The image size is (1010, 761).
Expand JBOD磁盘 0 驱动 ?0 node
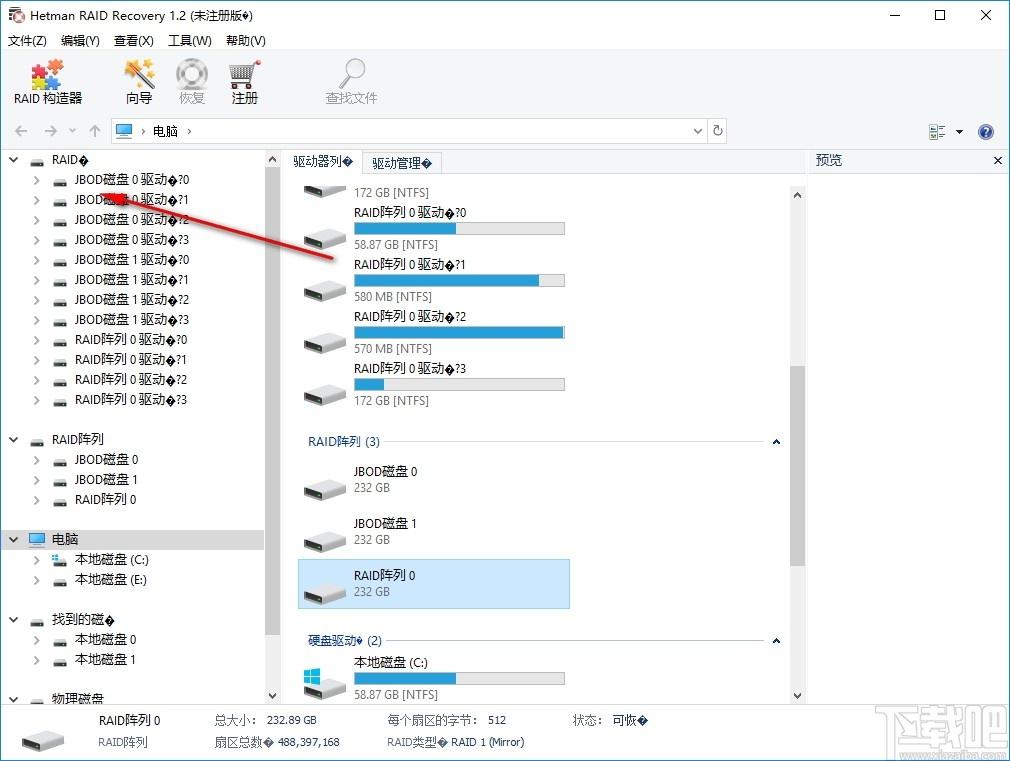click(x=37, y=180)
